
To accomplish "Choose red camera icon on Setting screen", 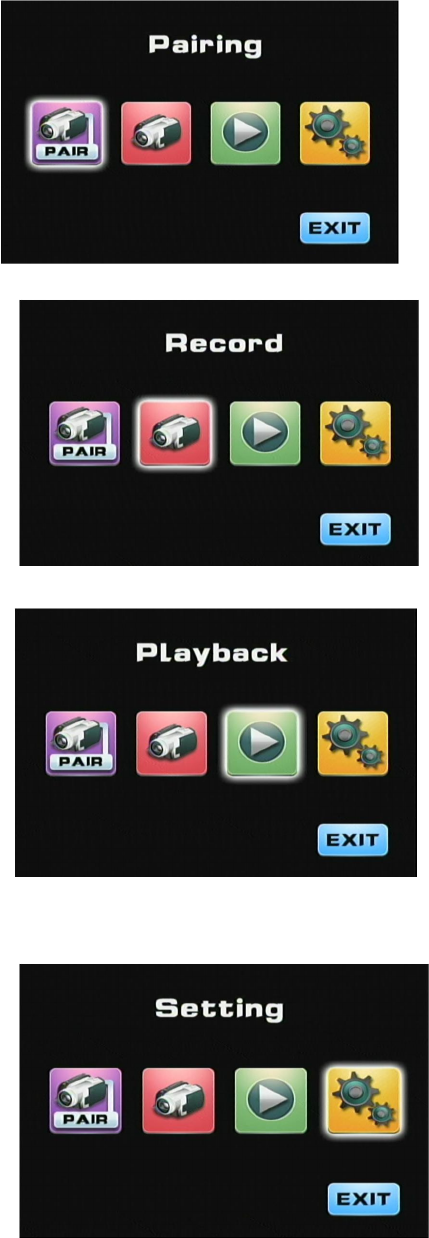I will (177, 1100).
